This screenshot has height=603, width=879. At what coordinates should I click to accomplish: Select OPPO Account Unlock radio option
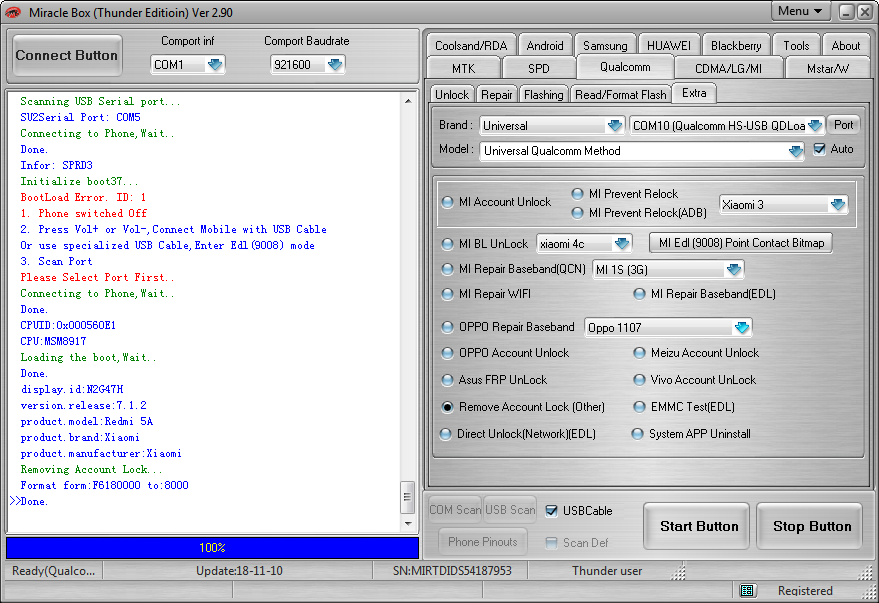447,353
